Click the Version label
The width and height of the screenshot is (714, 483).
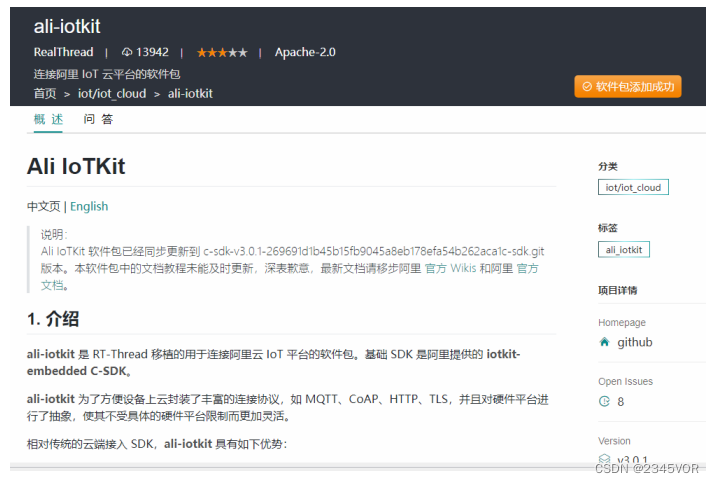(614, 441)
